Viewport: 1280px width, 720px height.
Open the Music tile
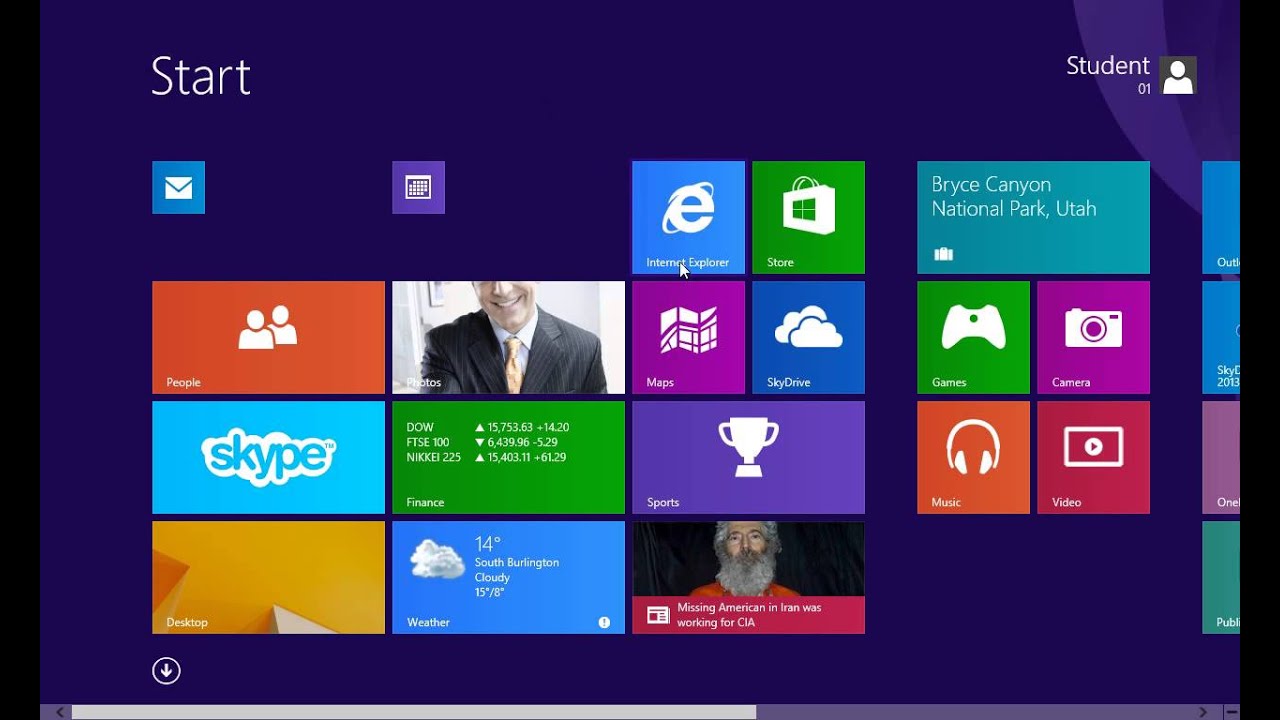(x=973, y=457)
